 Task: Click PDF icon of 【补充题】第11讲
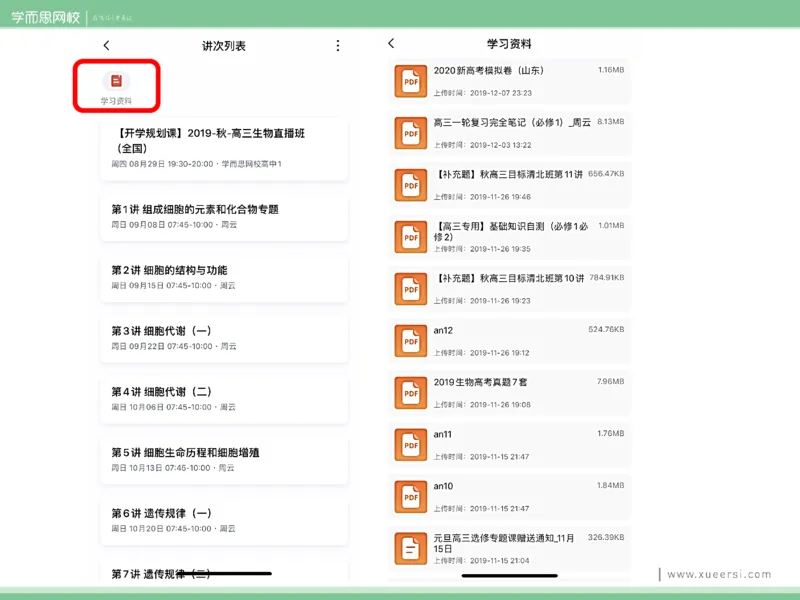pos(411,185)
